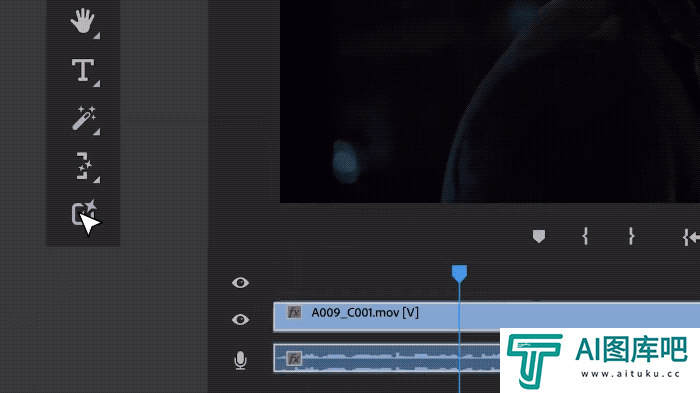Select the sparkle mask tool under the cursor
Viewport: 700px width, 393px height.
click(83, 213)
